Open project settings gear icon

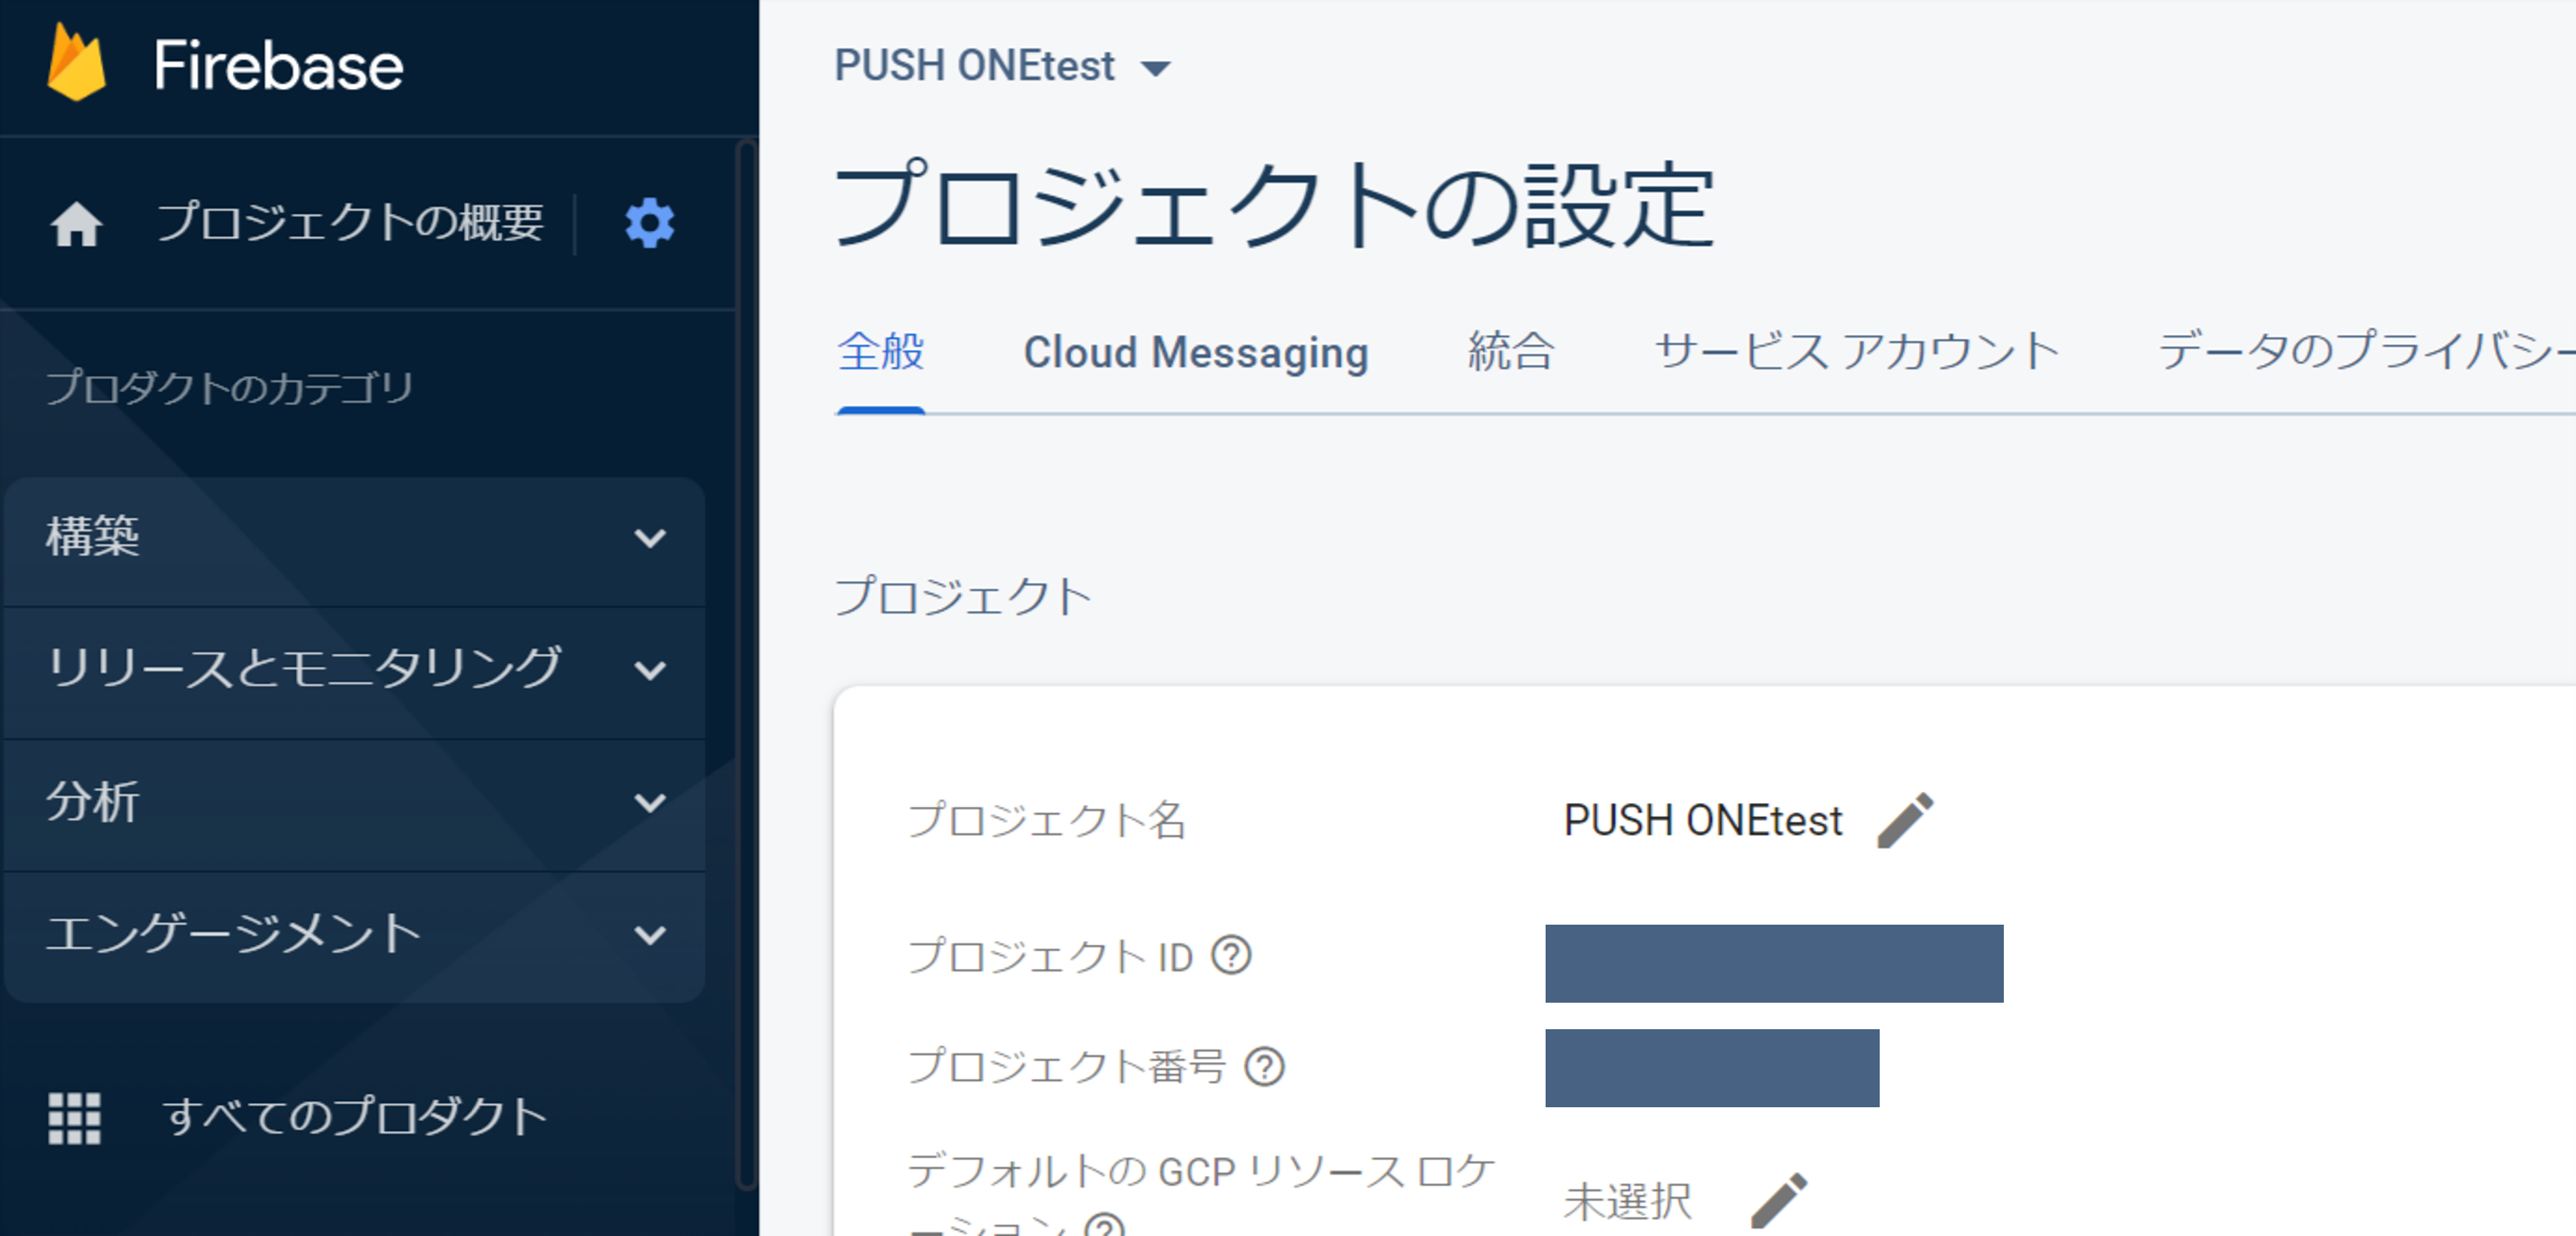coord(650,222)
